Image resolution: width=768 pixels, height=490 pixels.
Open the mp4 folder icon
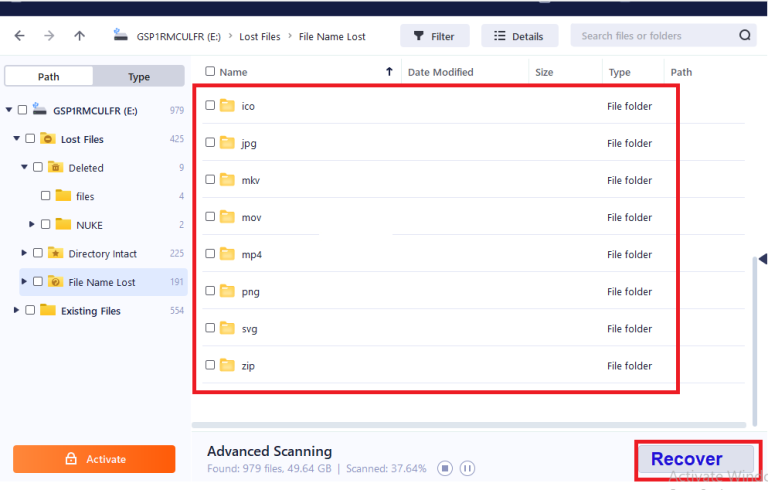(227, 254)
